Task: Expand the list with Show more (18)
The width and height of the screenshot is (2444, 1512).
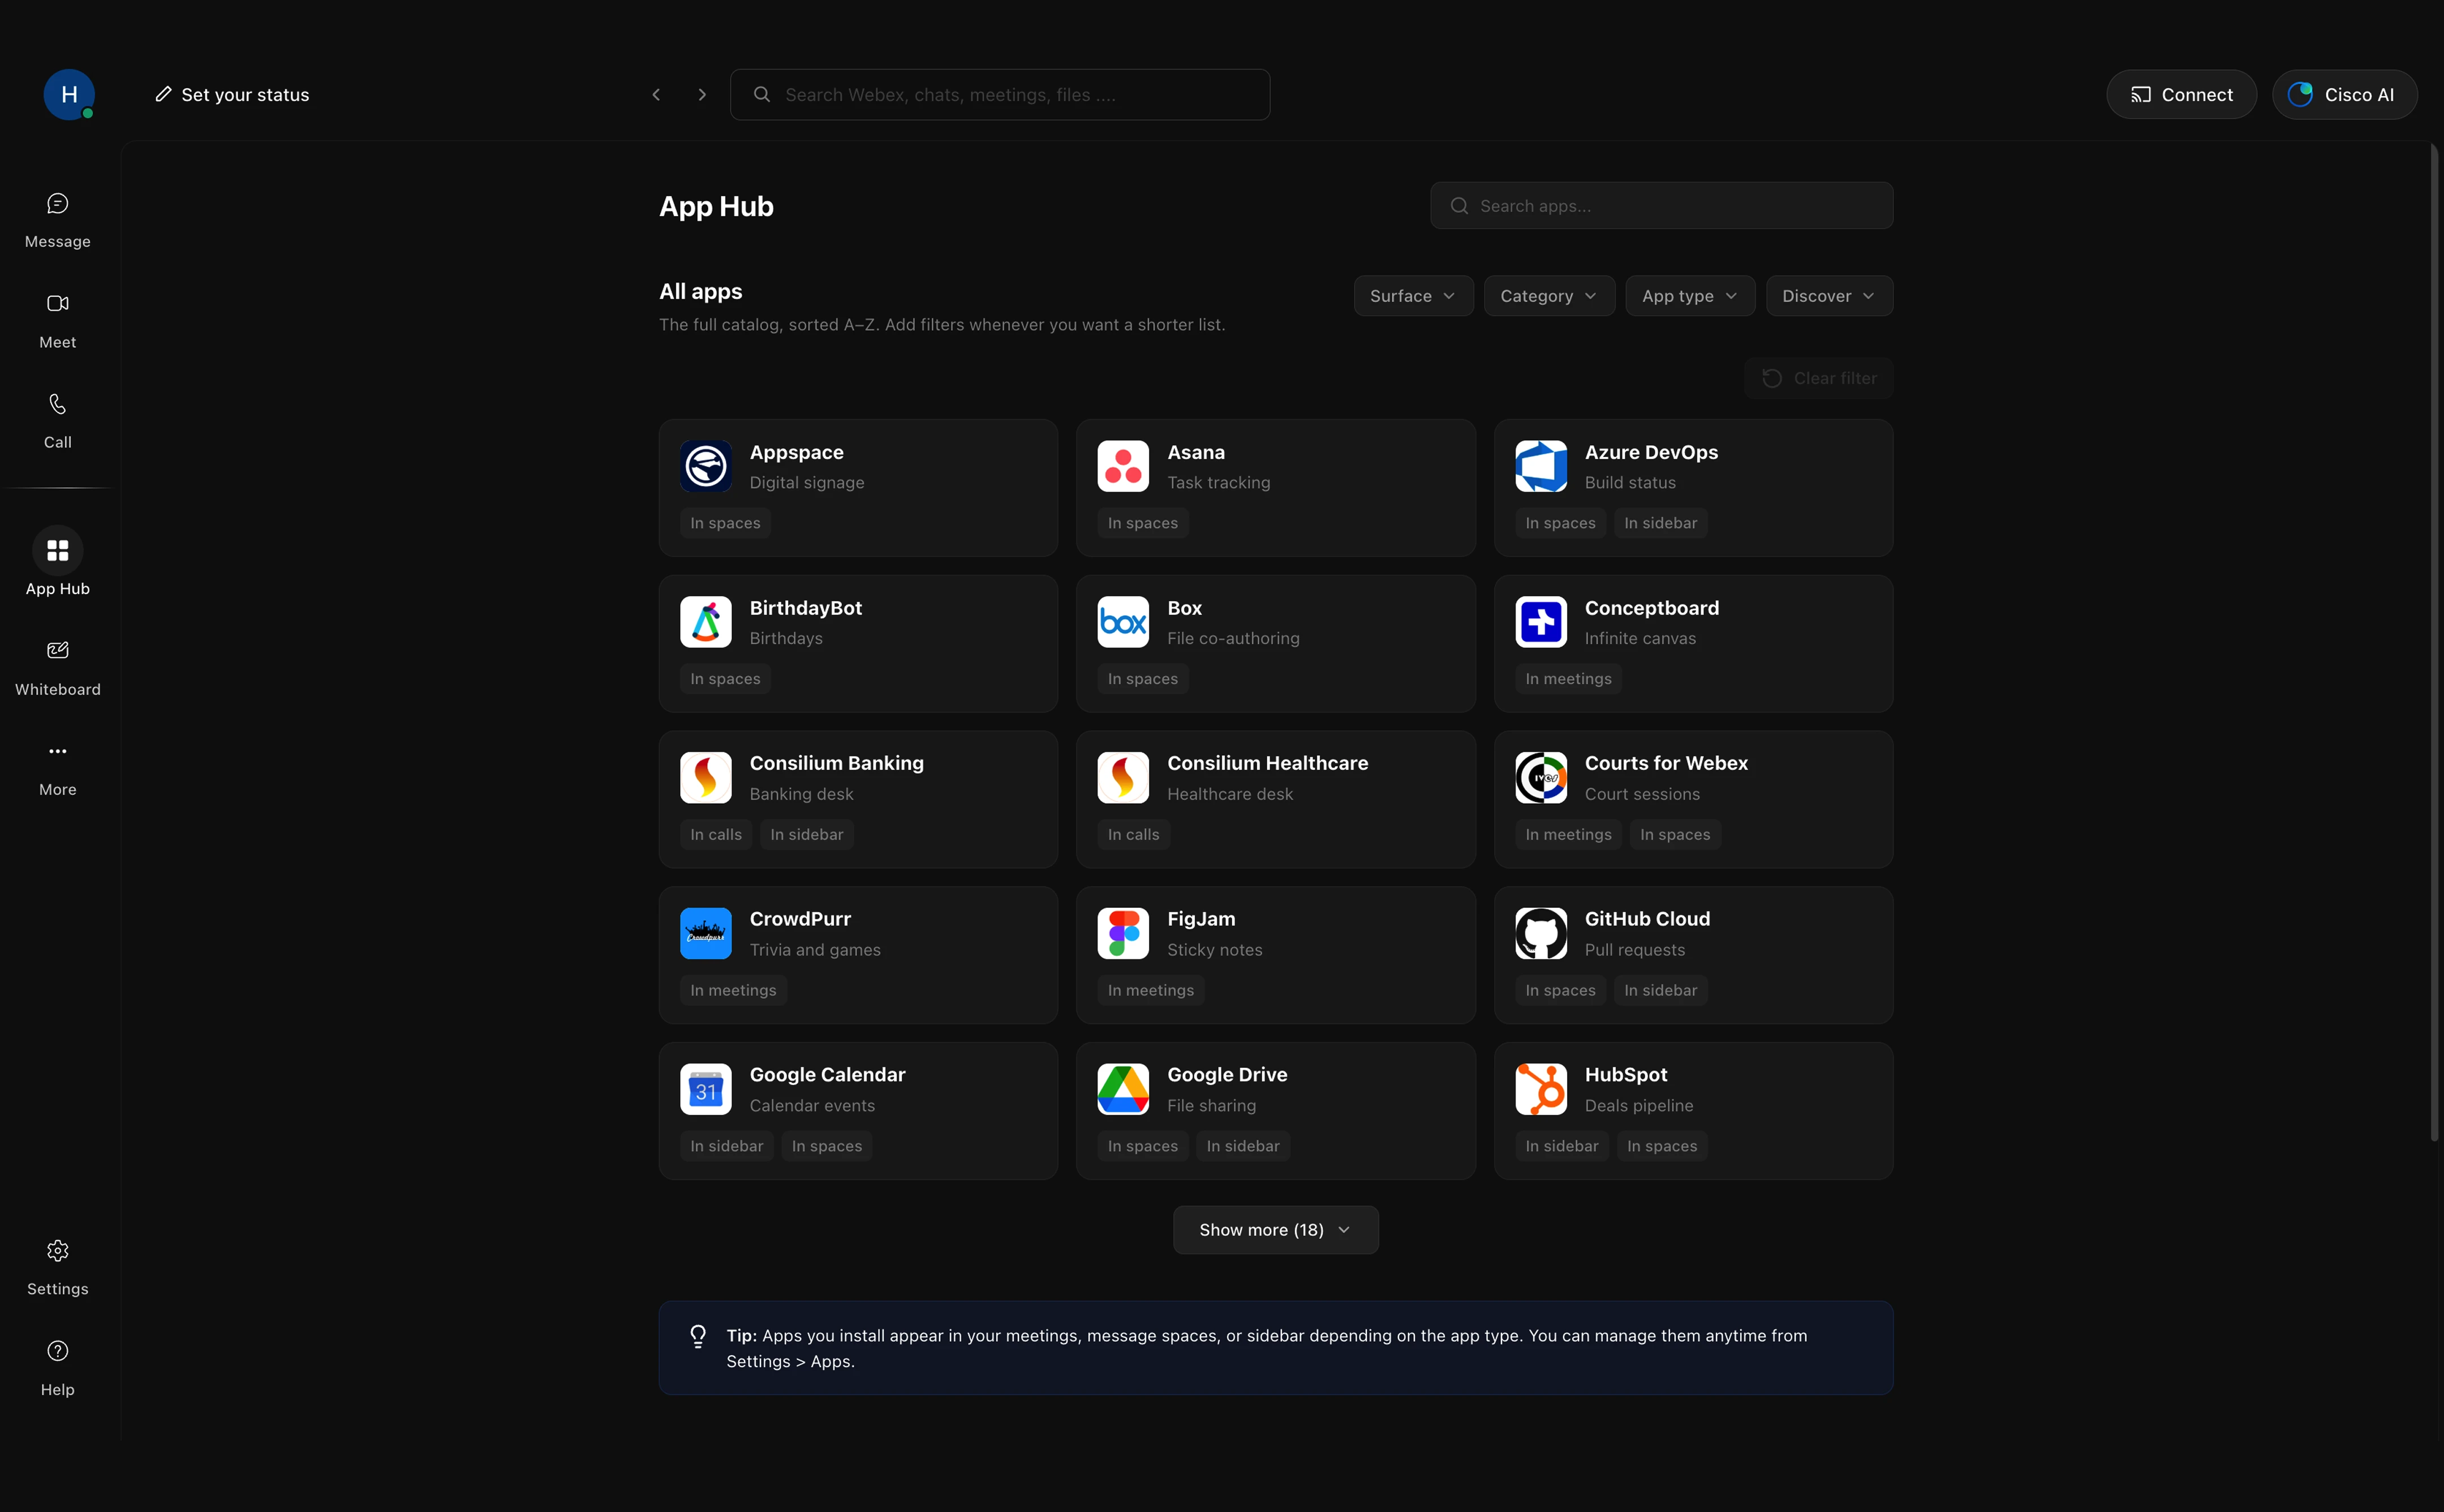Action: 1275,1230
